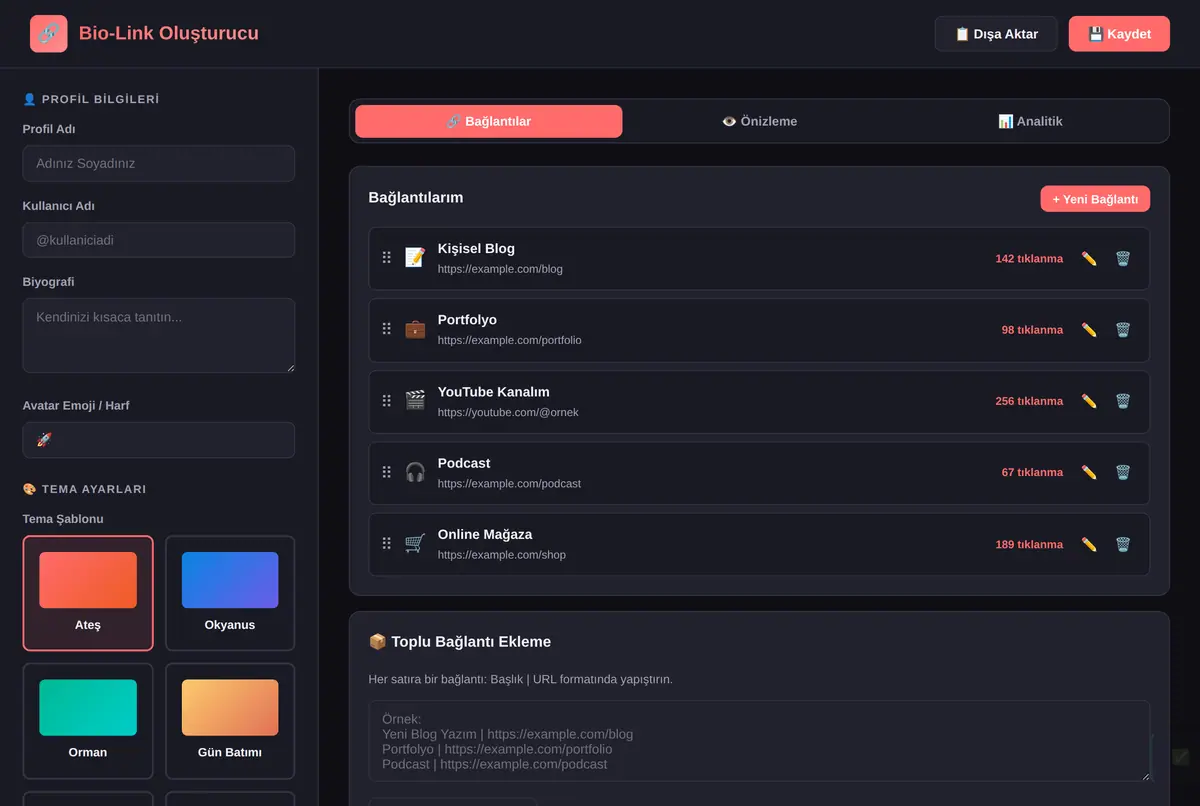The height and width of the screenshot is (806, 1200).
Task: Open the Analitik tab
Action: pos(1030,121)
